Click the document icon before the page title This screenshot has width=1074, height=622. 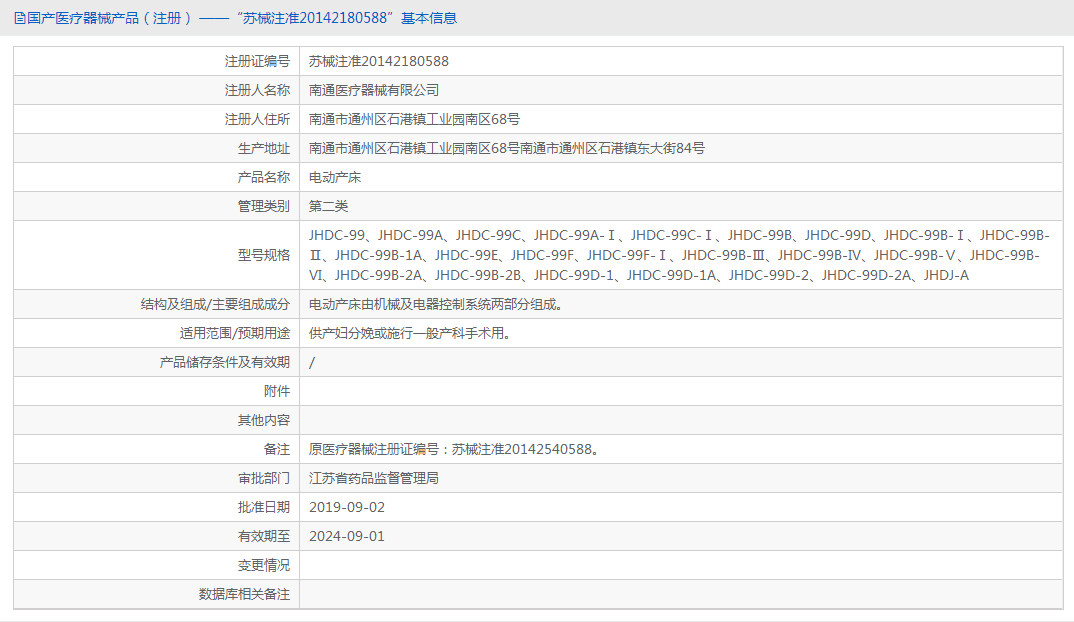click(x=20, y=18)
